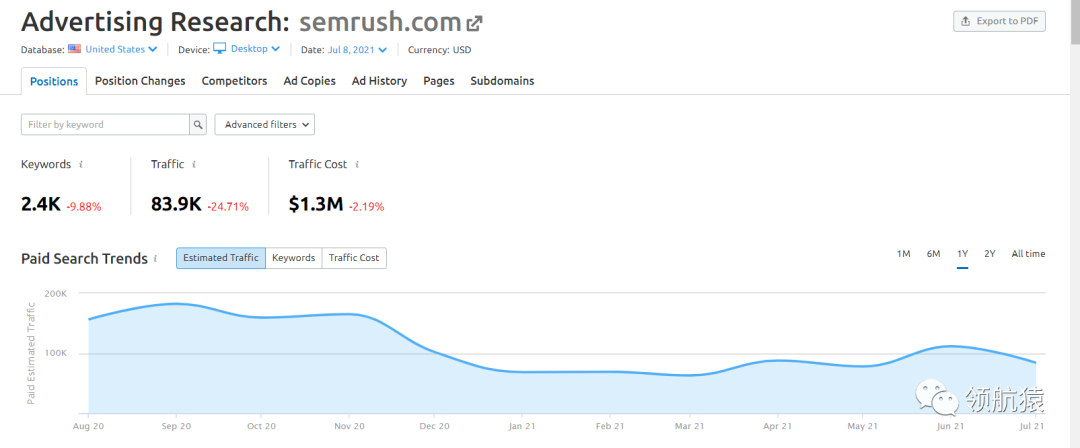Open the United States database dropdown
The image size is (1080, 448).
tap(121, 50)
